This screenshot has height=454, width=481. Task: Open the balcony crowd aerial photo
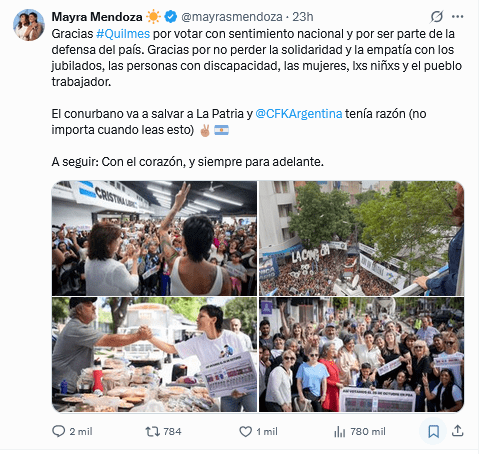coord(361,238)
